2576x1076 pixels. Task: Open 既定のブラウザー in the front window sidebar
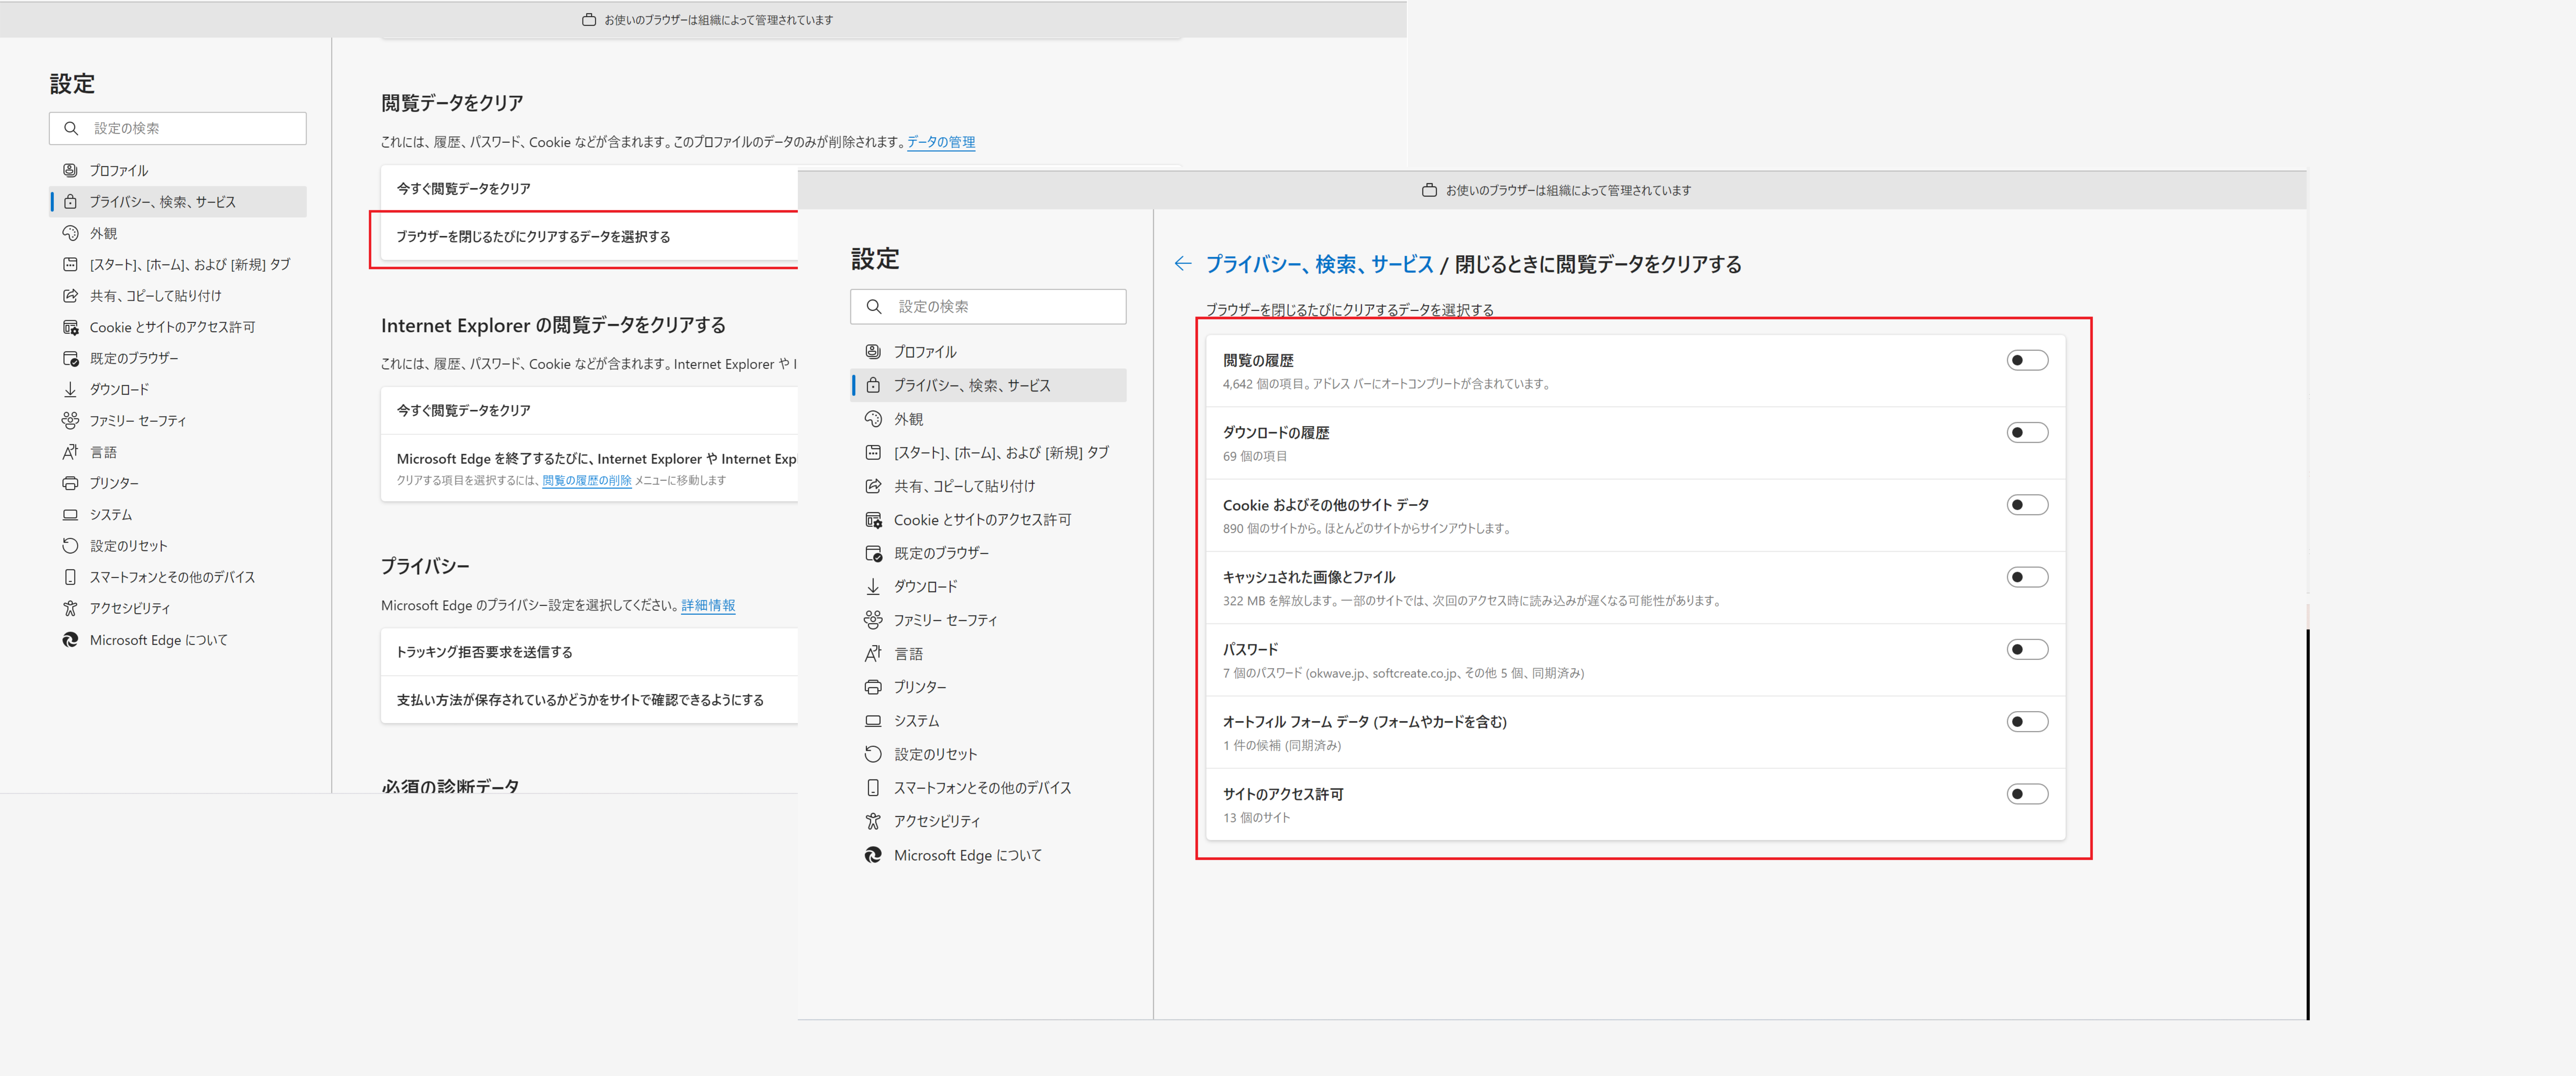988,553
